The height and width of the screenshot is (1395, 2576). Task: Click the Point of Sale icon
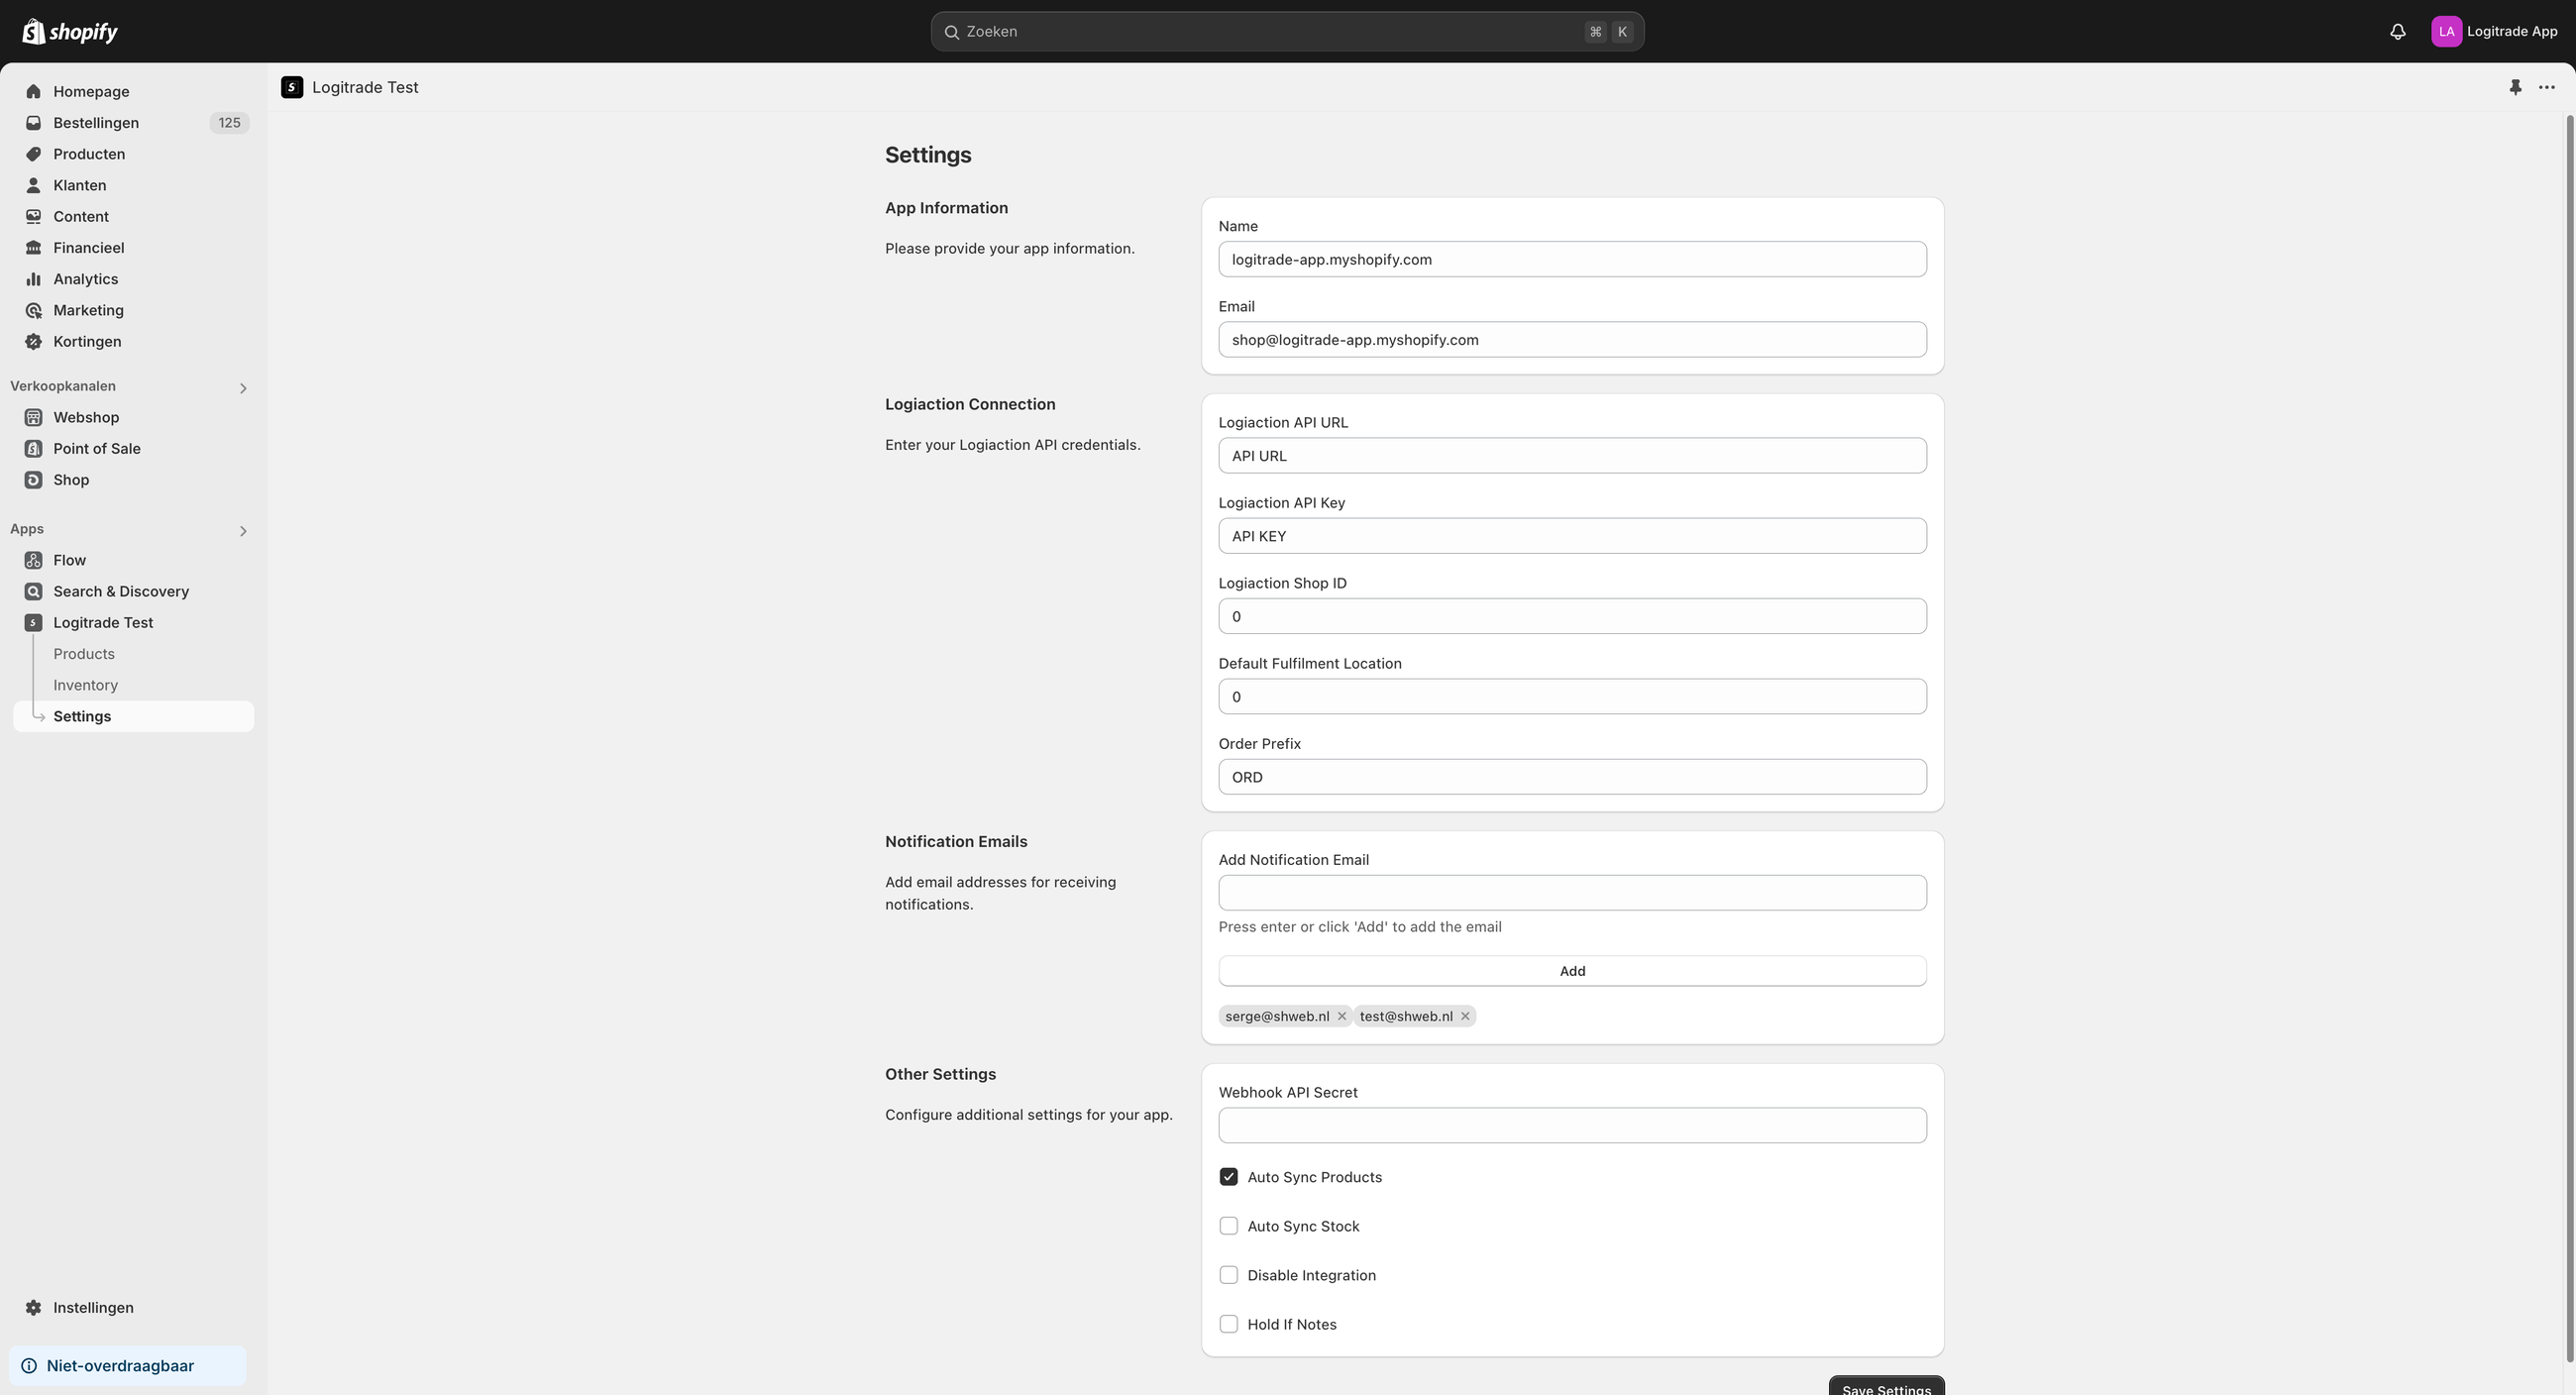coord(33,449)
